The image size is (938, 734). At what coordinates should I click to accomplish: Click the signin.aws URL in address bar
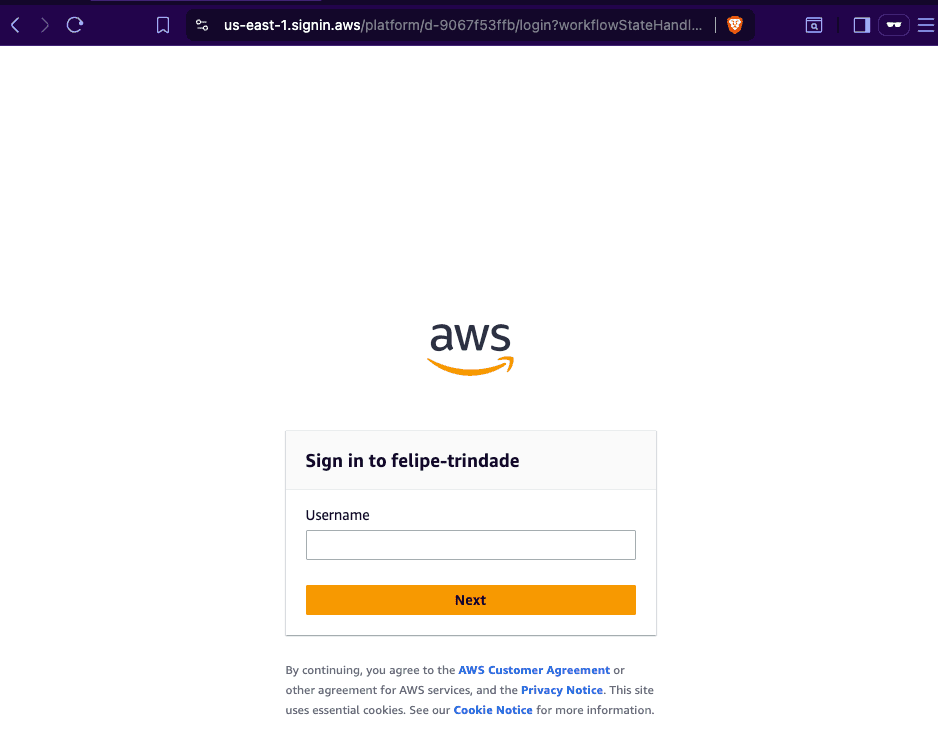coord(462,25)
